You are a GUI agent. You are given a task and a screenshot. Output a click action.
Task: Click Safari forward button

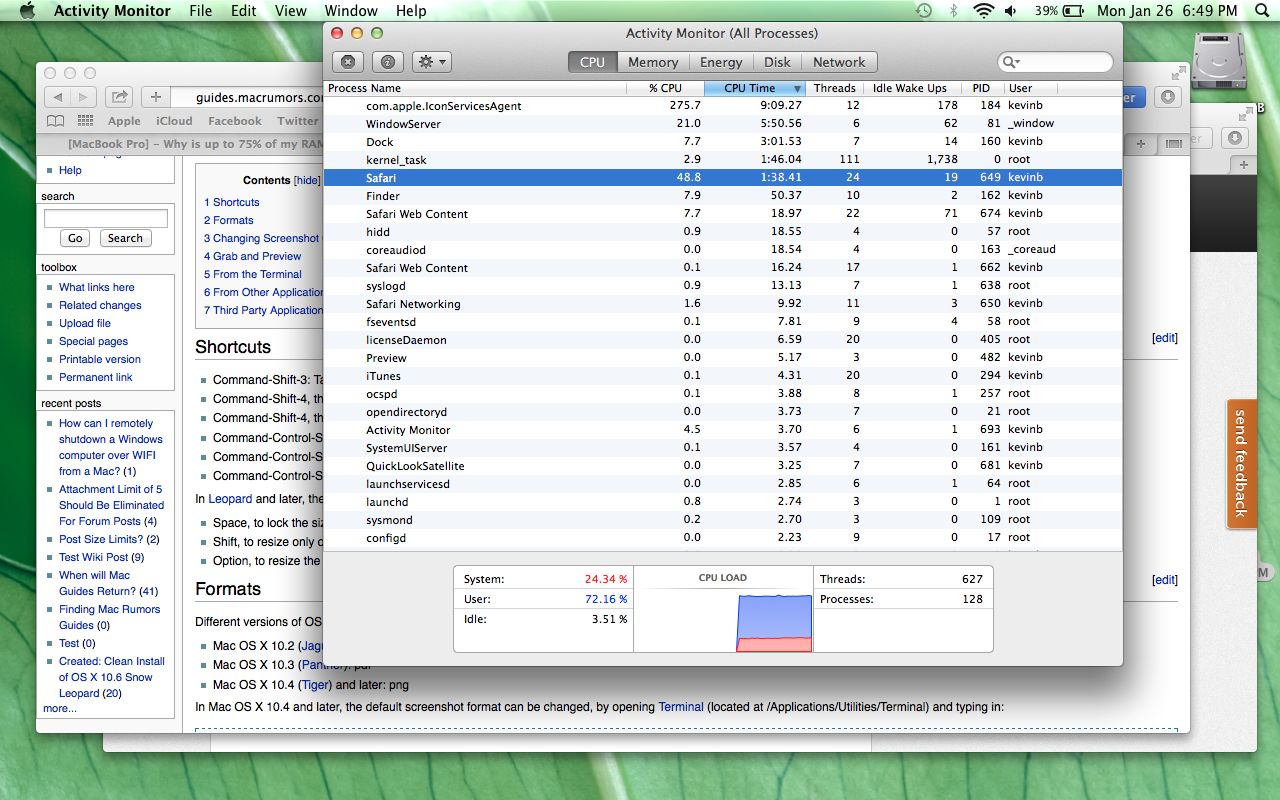[x=84, y=97]
